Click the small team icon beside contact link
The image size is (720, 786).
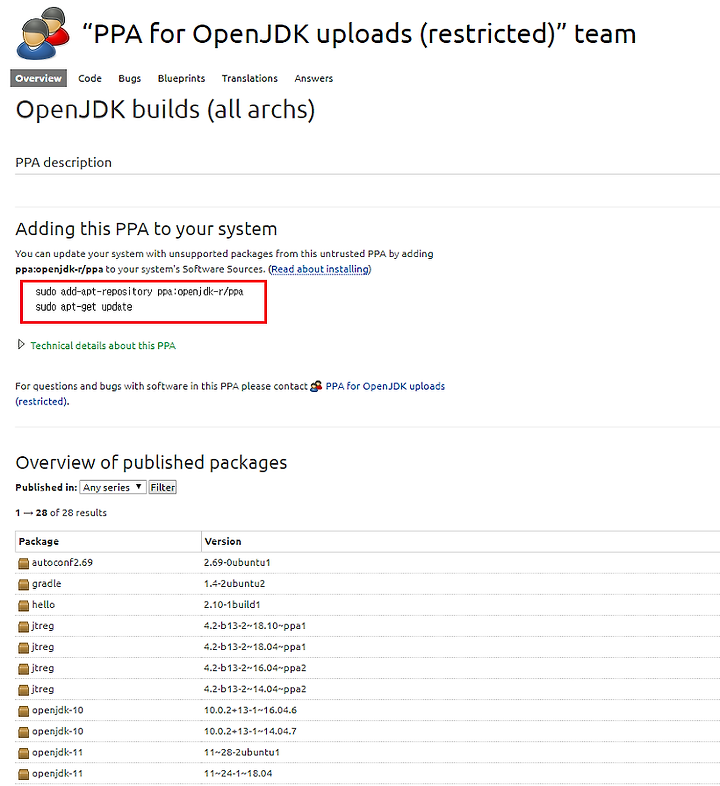(316, 386)
